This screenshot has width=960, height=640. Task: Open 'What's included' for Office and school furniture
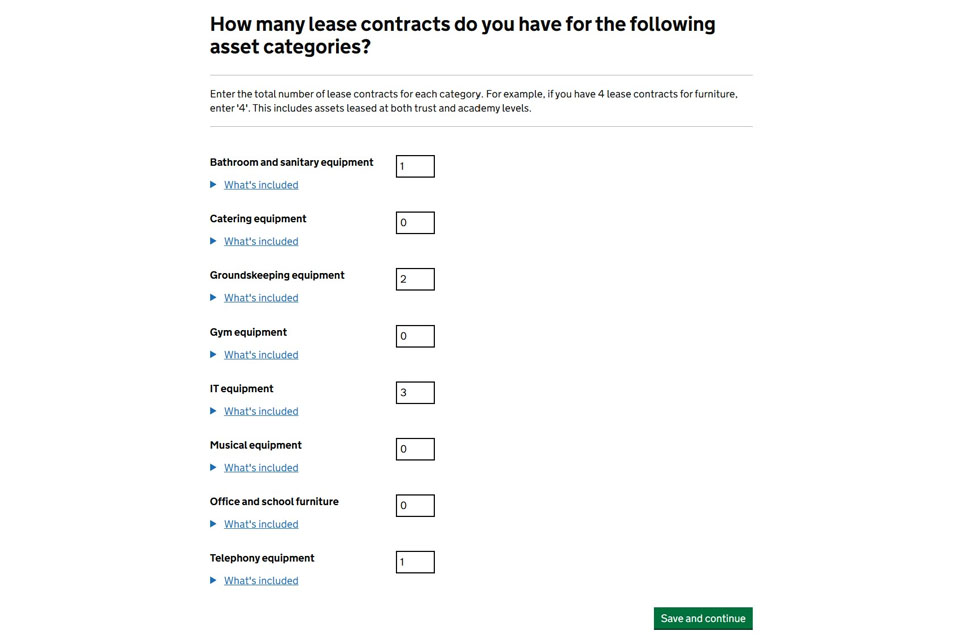(261, 524)
